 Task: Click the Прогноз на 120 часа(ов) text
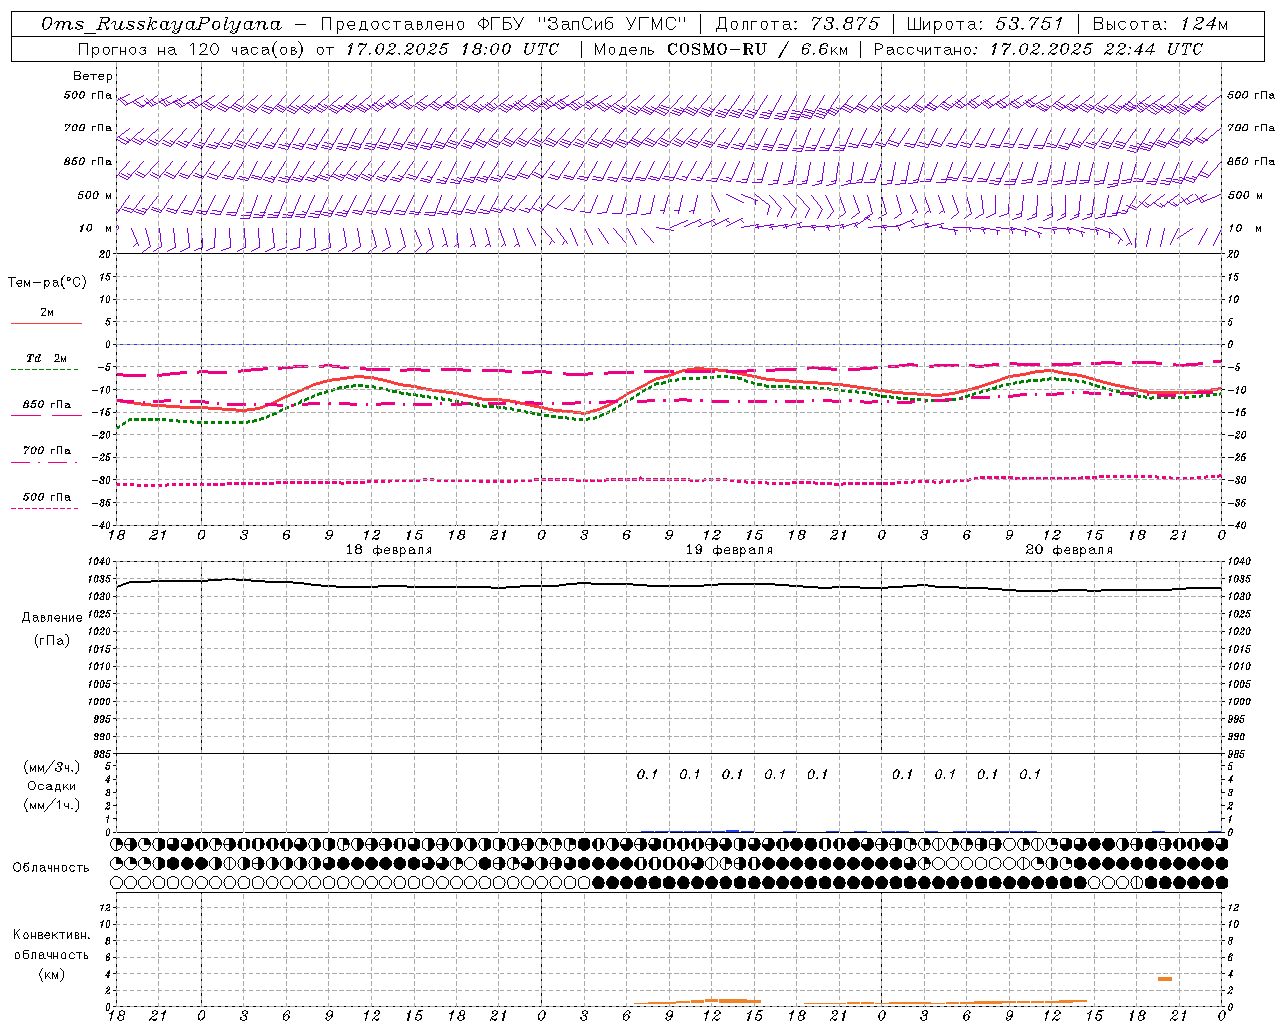tap(192, 49)
